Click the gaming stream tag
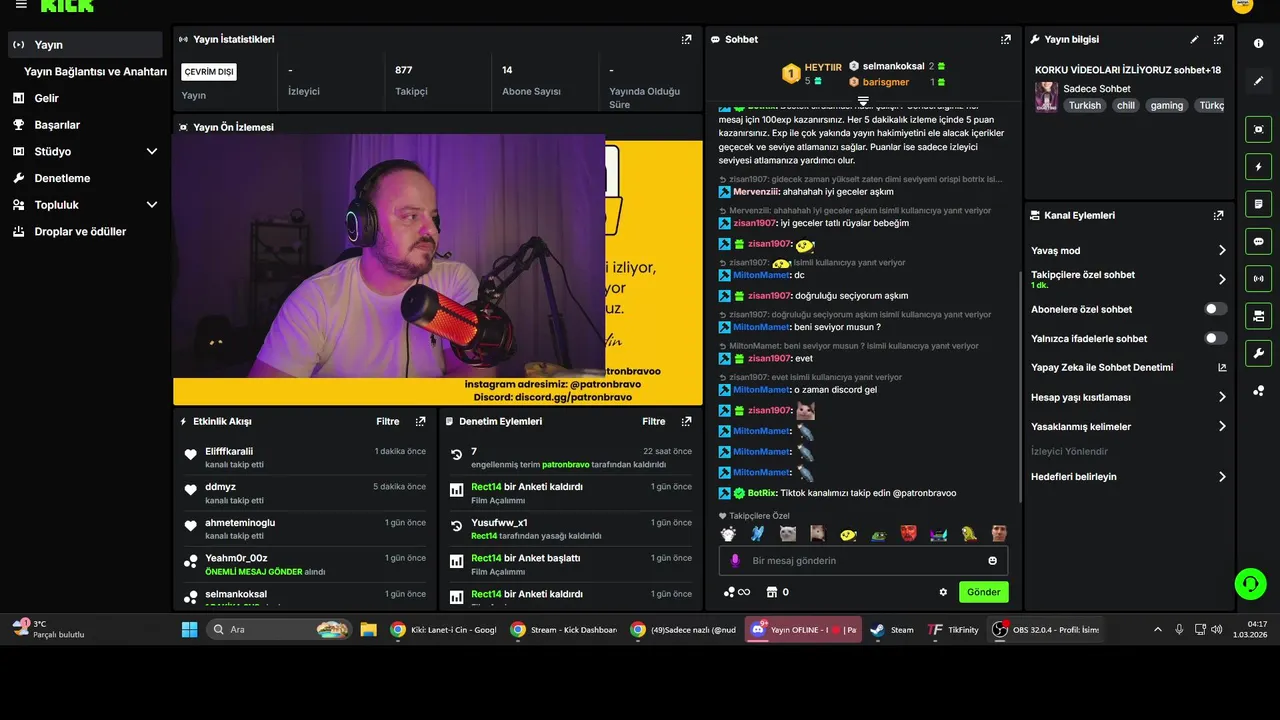 1167,105
